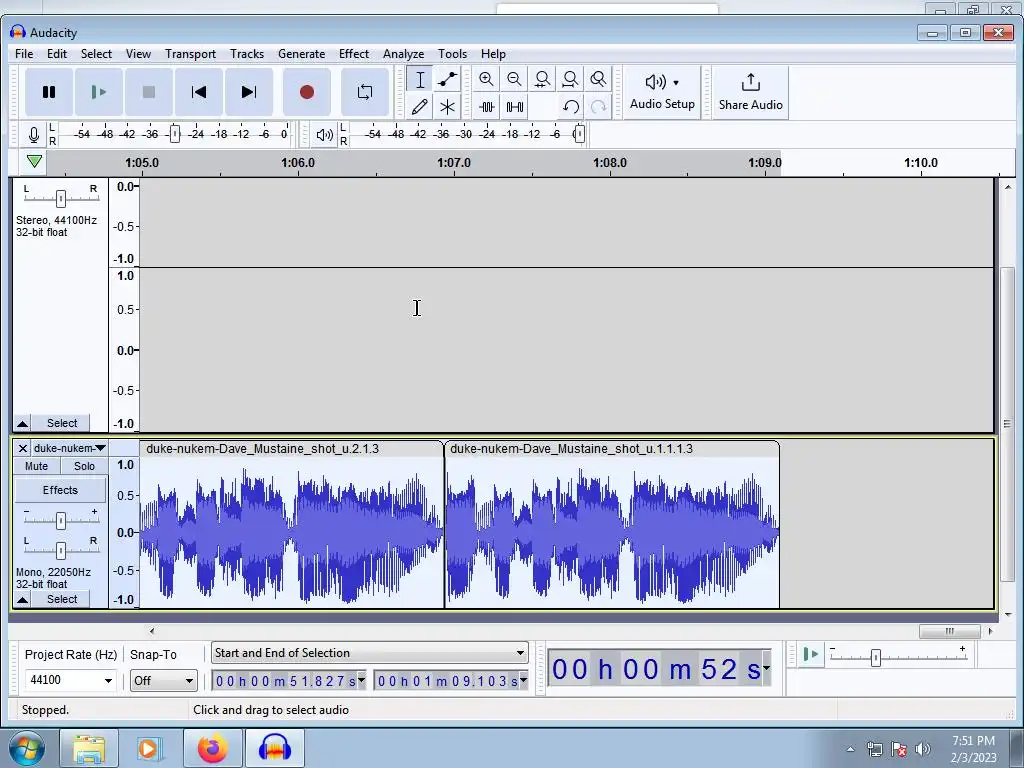Skip to end of project
Image resolution: width=1024 pixels, height=768 pixels.
(249, 92)
